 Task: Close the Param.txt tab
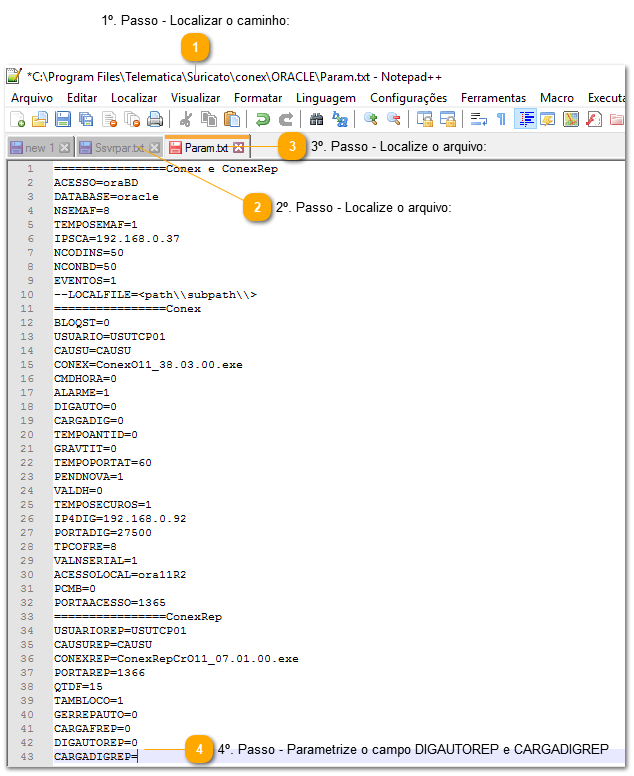tap(239, 147)
